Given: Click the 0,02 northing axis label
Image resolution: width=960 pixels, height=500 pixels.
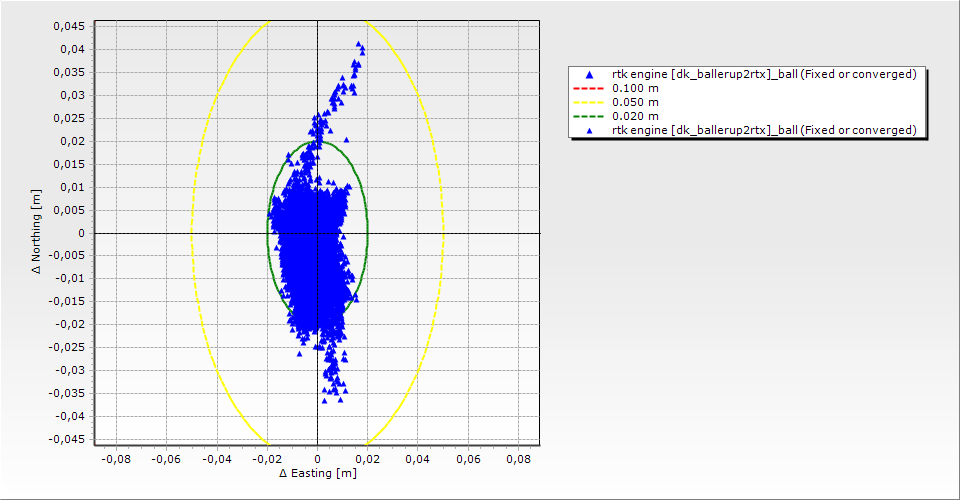Looking at the screenshot, I should [x=72, y=141].
